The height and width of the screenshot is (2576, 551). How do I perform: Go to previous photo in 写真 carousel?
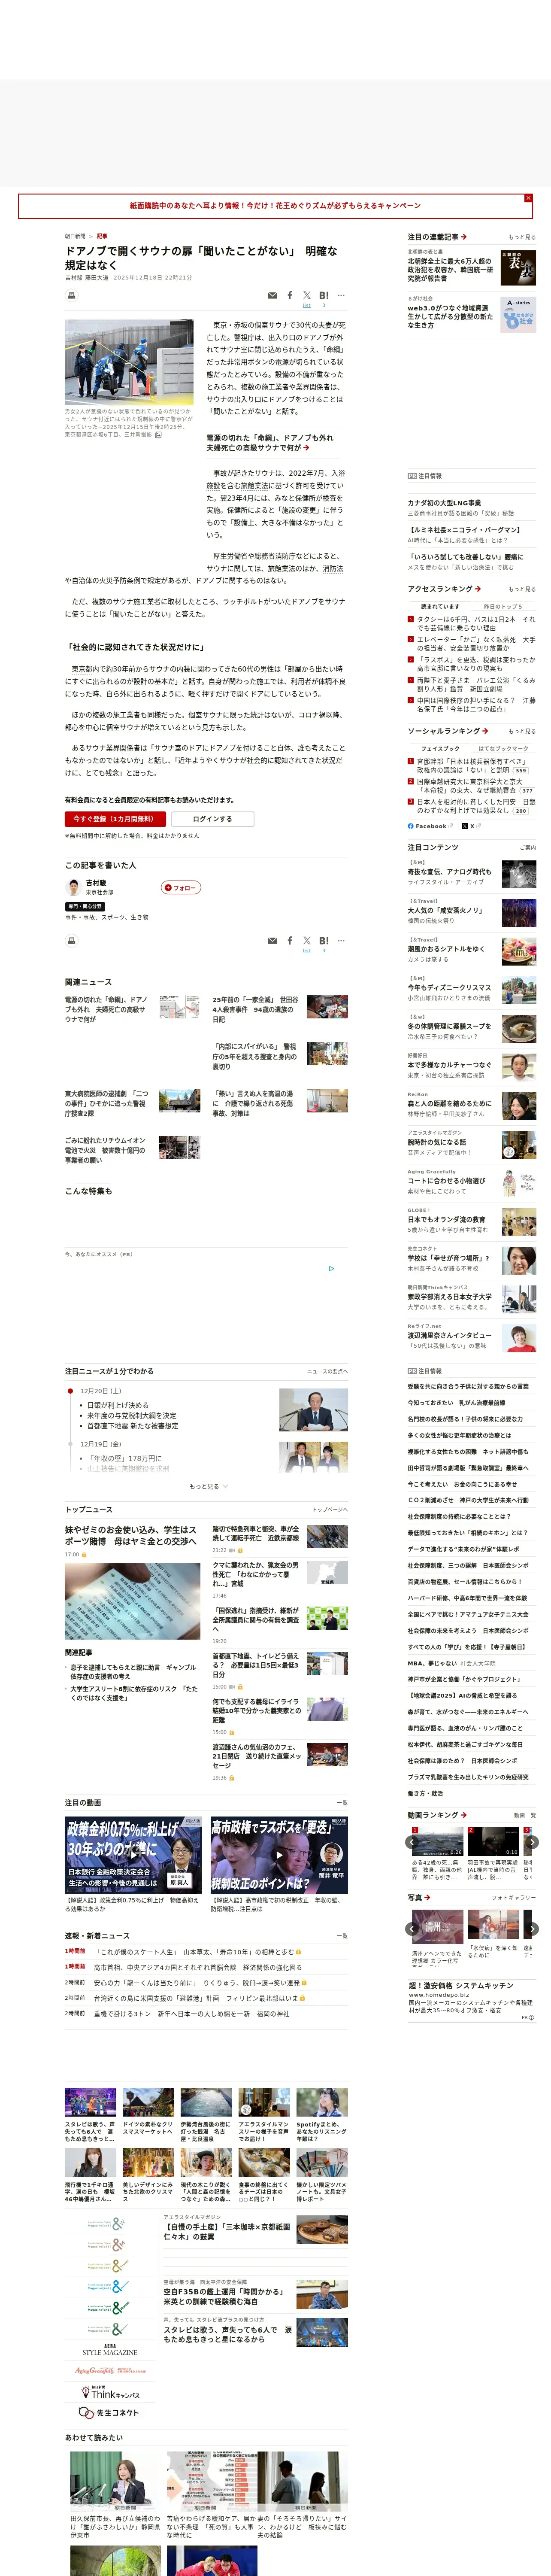click(x=413, y=1929)
